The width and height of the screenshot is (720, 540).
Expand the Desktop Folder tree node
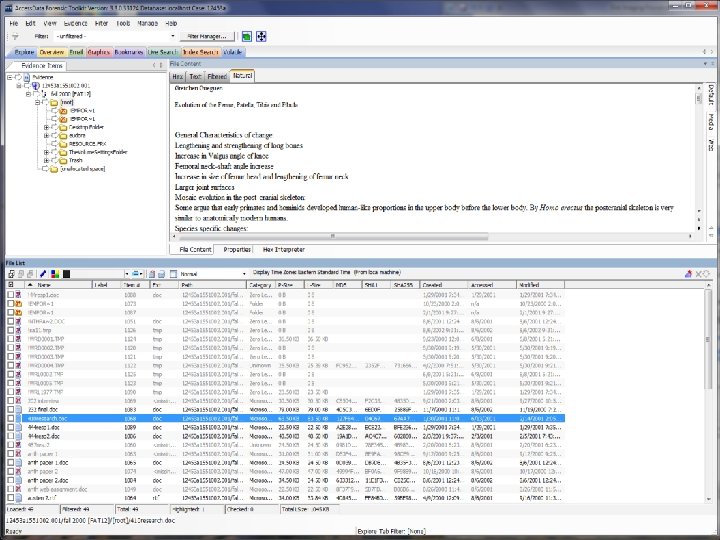click(46, 127)
